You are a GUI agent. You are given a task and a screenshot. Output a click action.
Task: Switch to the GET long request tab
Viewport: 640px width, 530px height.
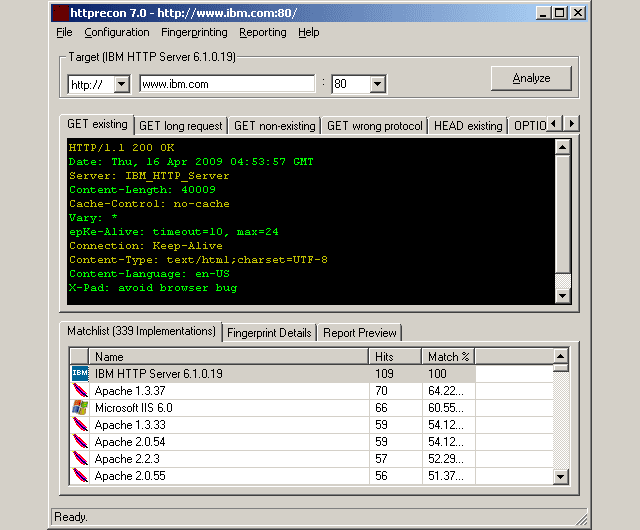pyautogui.click(x=181, y=126)
